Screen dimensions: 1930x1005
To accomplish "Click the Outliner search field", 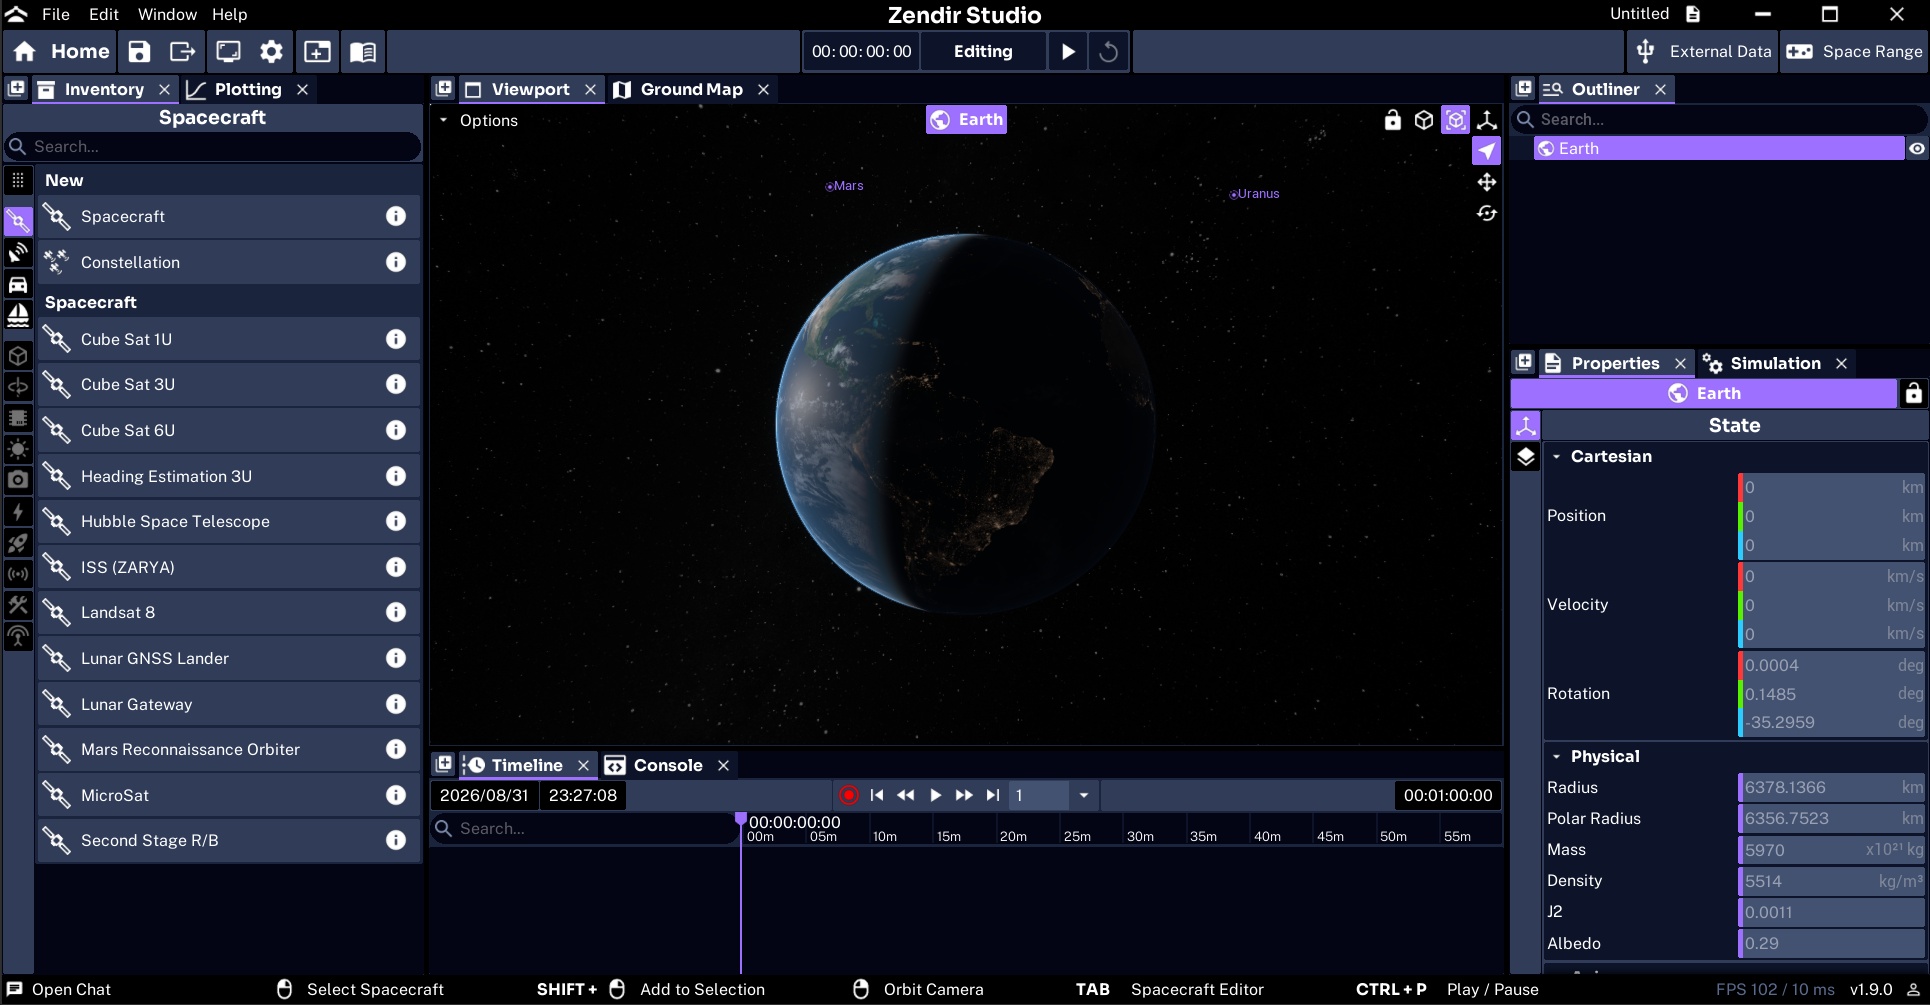I will pos(1719,119).
